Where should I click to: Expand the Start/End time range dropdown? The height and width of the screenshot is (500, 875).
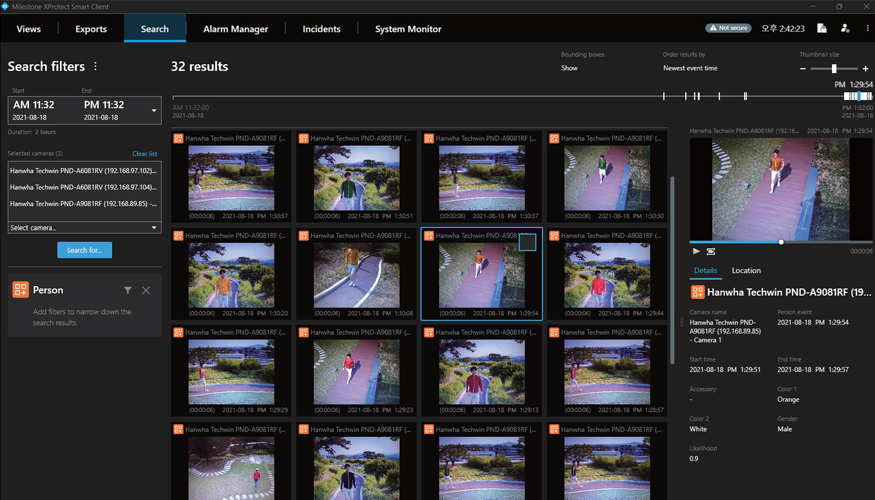tap(154, 110)
